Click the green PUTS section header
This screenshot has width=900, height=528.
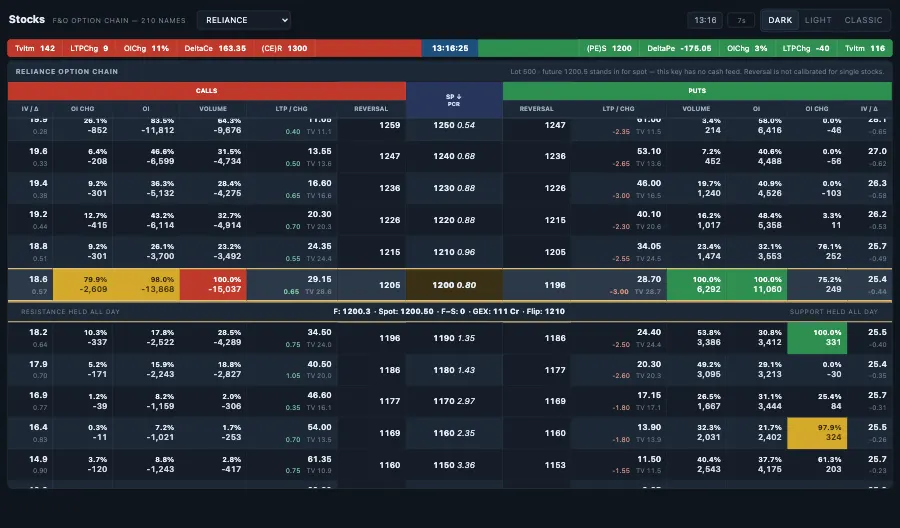coord(697,91)
